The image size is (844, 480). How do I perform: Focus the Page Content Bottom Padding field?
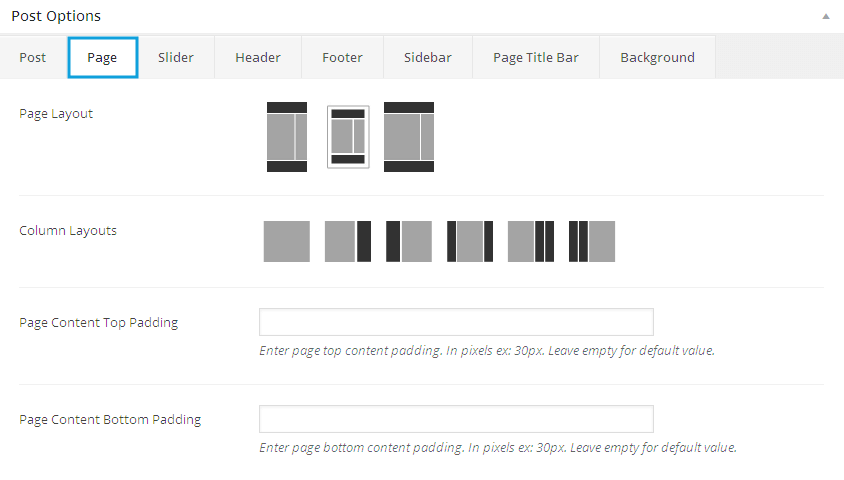pyautogui.click(x=456, y=419)
